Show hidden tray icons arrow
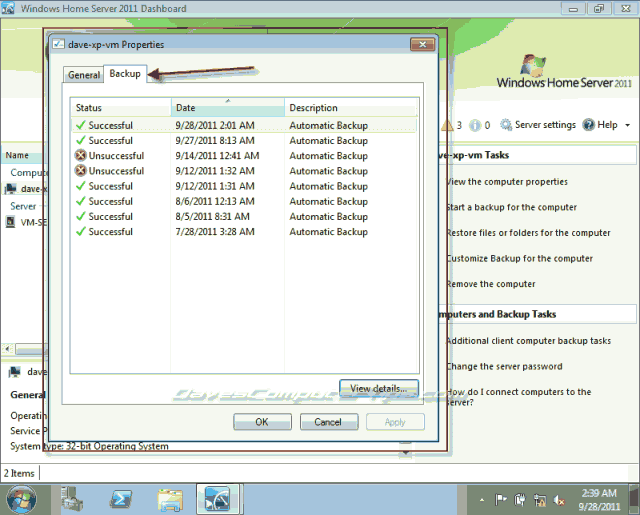 [x=482, y=500]
